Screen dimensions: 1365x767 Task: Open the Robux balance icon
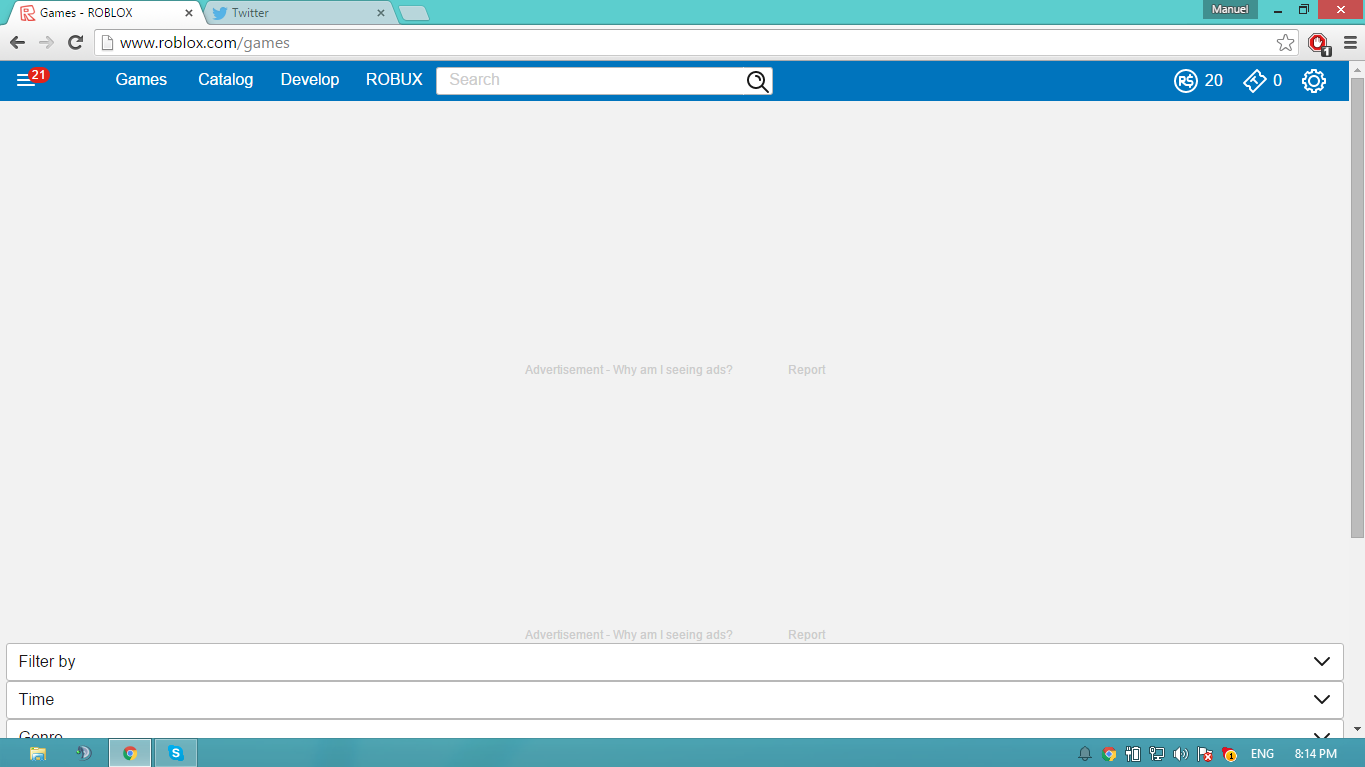coord(1185,81)
